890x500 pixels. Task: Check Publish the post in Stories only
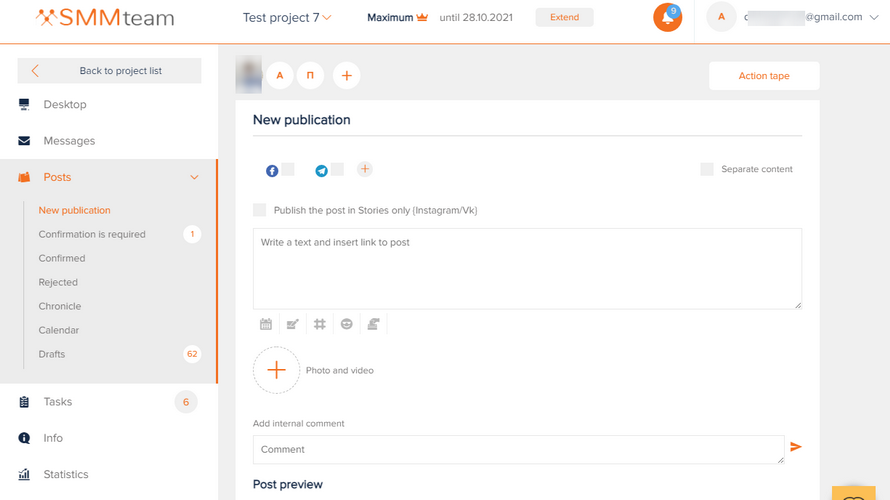click(259, 210)
